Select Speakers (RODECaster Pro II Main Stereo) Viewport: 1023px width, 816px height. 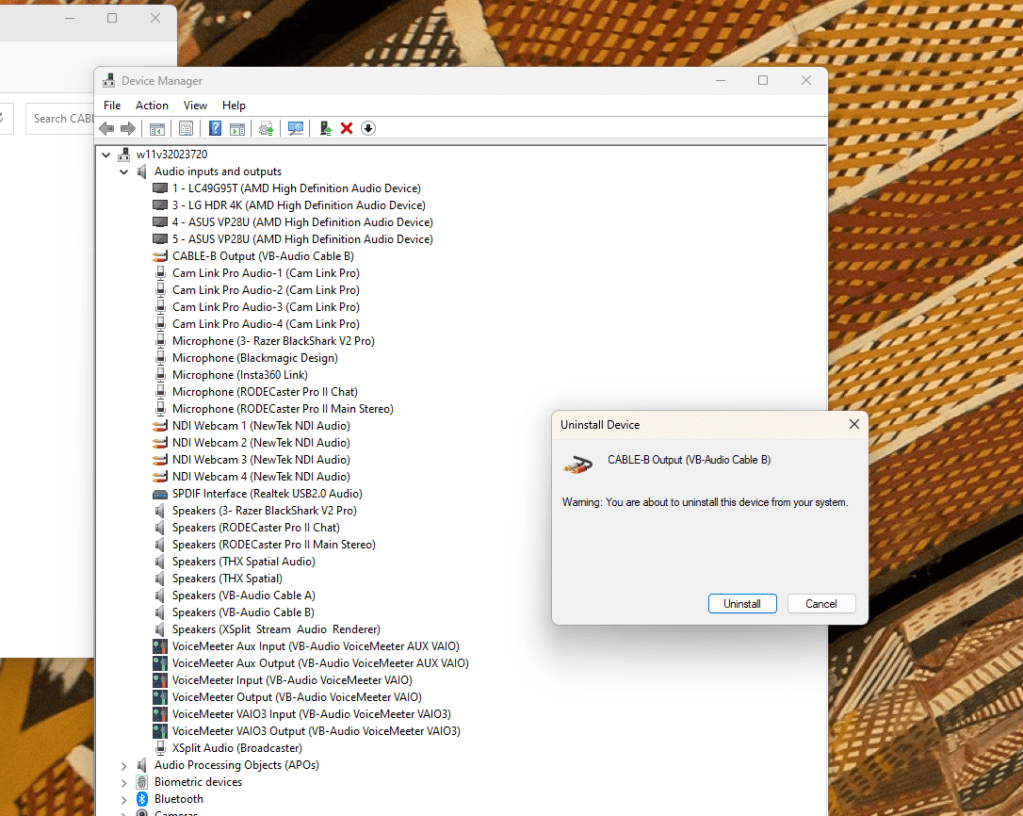point(274,545)
